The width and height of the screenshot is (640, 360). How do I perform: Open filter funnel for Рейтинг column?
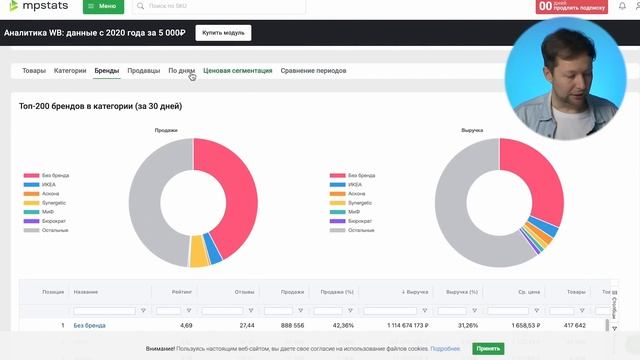189,311
